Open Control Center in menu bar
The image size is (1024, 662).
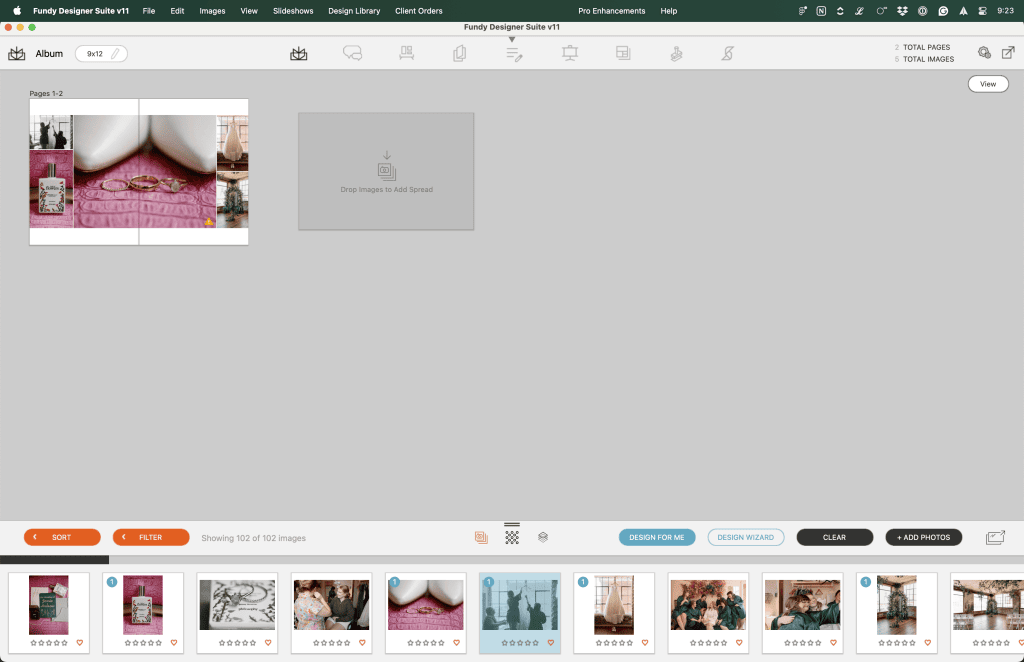click(x=982, y=10)
